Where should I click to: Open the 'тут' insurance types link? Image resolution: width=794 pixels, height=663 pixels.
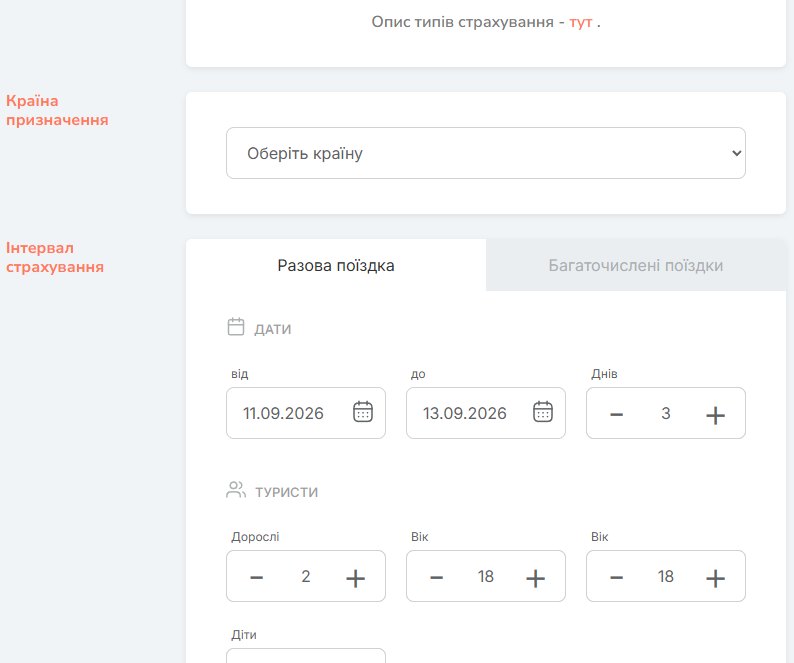point(580,22)
